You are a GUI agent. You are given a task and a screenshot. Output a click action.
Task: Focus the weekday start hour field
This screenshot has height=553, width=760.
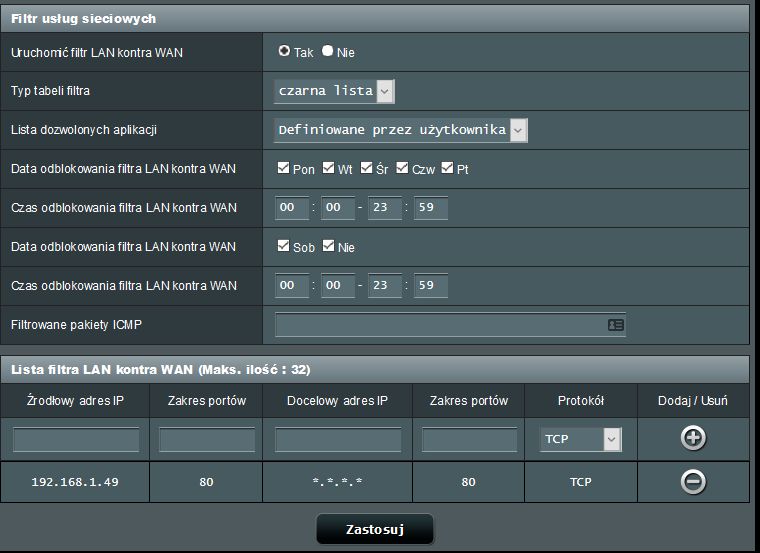tap(292, 208)
